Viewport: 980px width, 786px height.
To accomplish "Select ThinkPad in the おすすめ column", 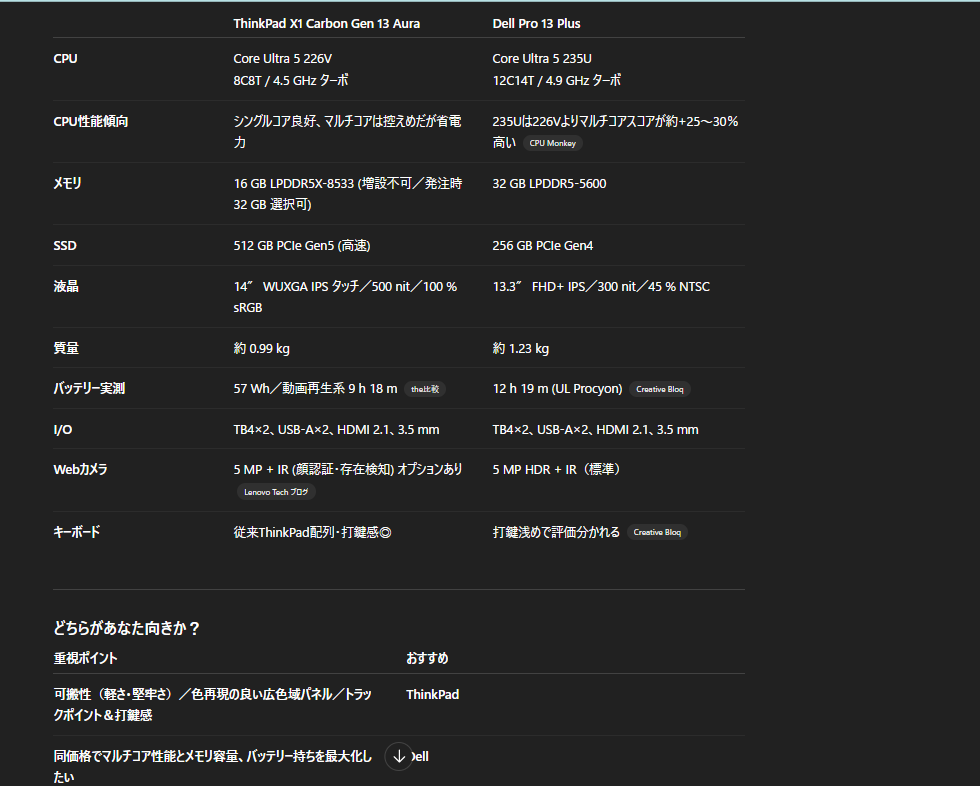I will [432, 694].
